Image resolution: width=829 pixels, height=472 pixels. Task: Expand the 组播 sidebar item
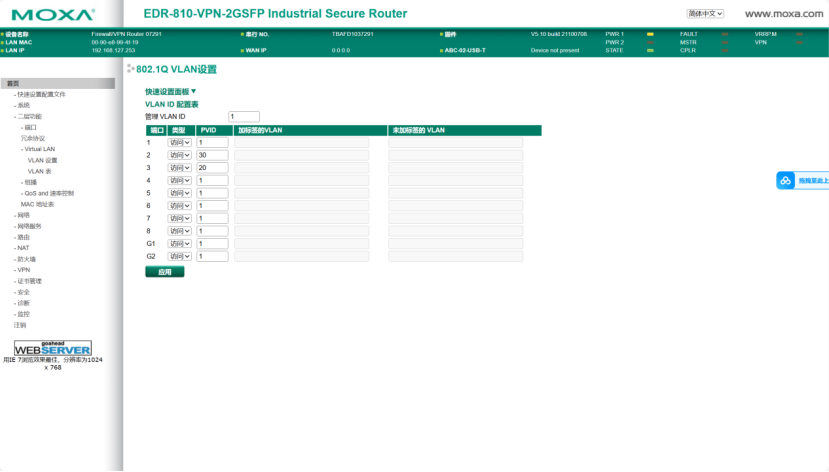coord(30,182)
